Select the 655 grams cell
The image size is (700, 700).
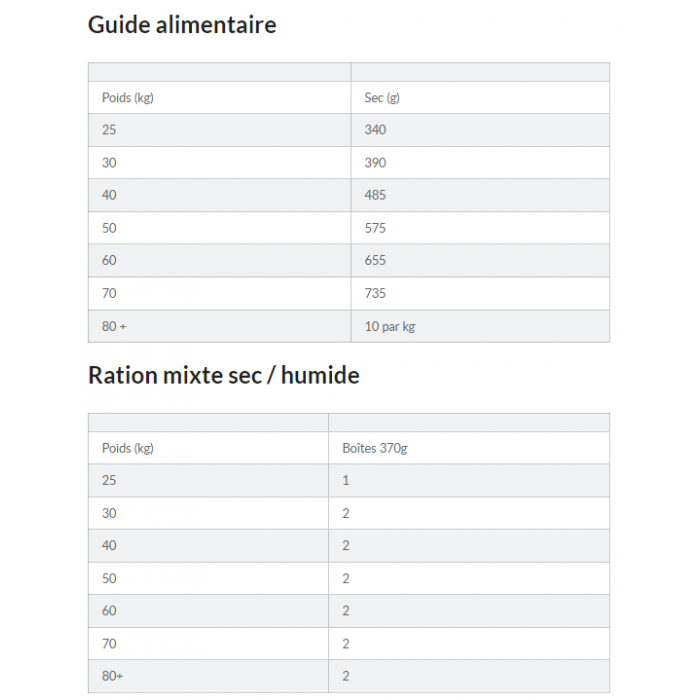375,261
